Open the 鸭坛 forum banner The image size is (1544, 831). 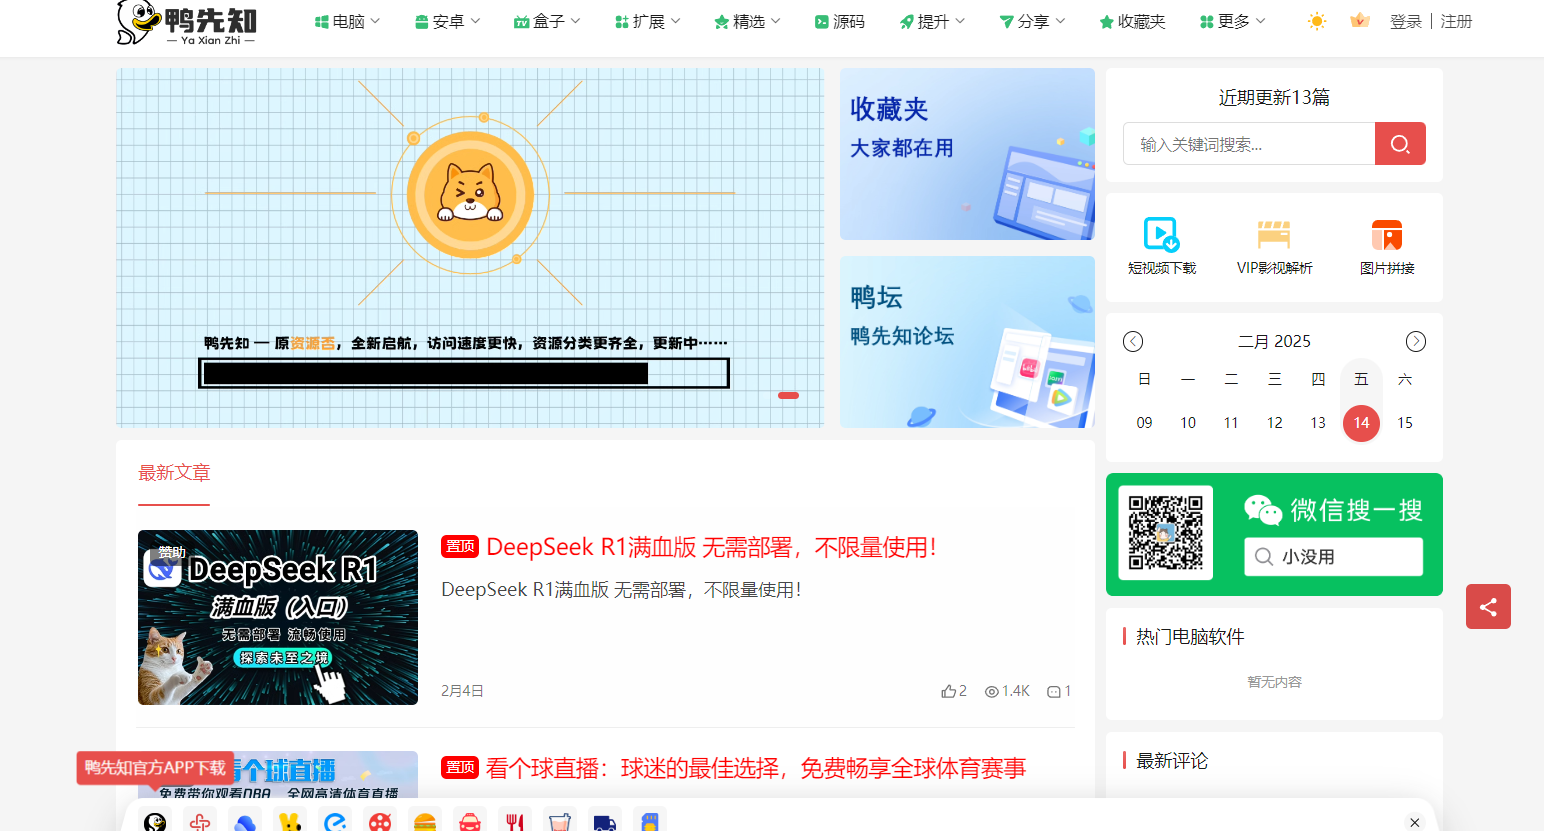(967, 342)
